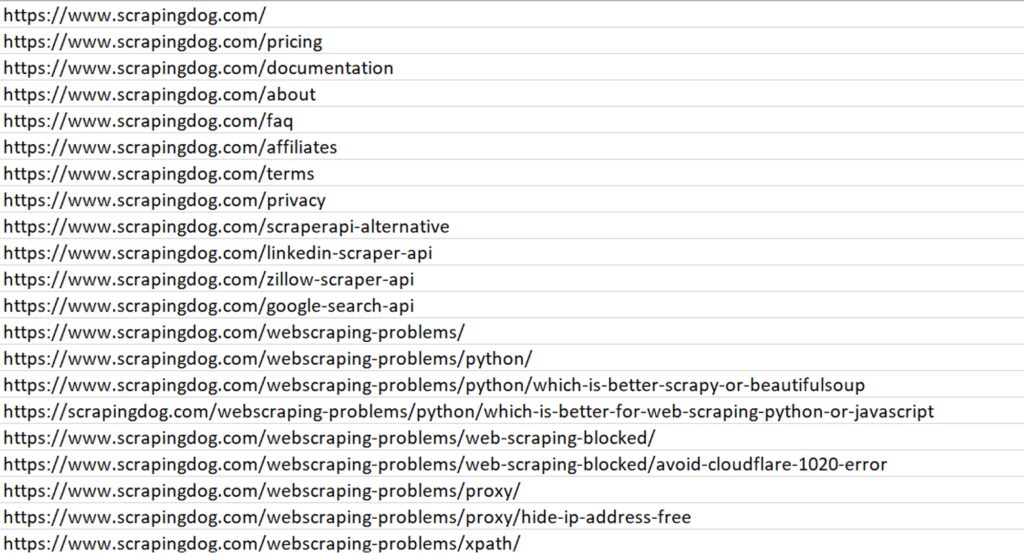Select the google-search-api URL
The height and width of the screenshot is (553, 1024).
pyautogui.click(x=208, y=306)
